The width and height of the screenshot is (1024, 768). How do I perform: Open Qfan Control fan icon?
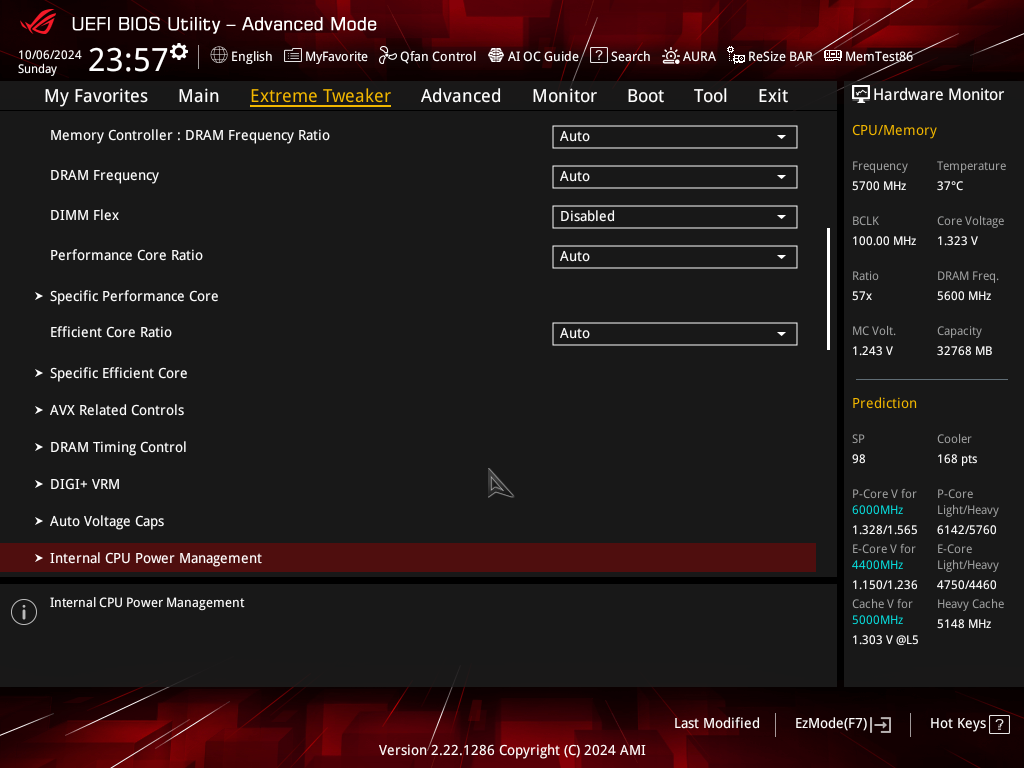click(x=388, y=56)
